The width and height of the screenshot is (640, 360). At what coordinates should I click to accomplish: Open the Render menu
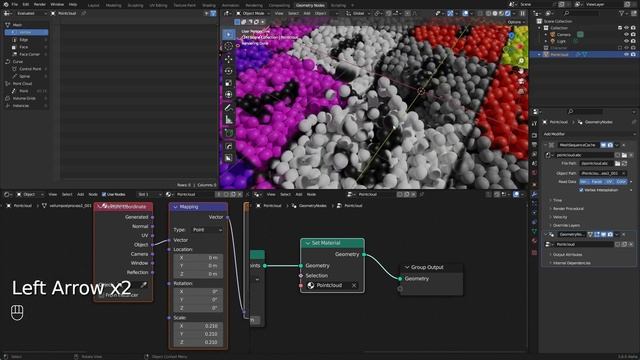pyautogui.click(x=40, y=4)
